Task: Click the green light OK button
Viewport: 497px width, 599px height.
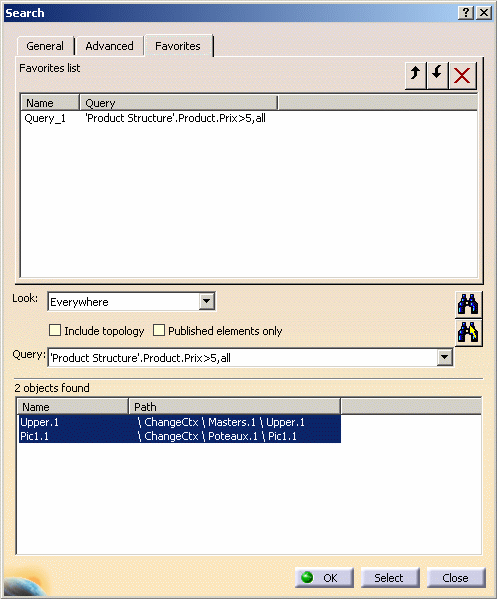Action: (324, 578)
